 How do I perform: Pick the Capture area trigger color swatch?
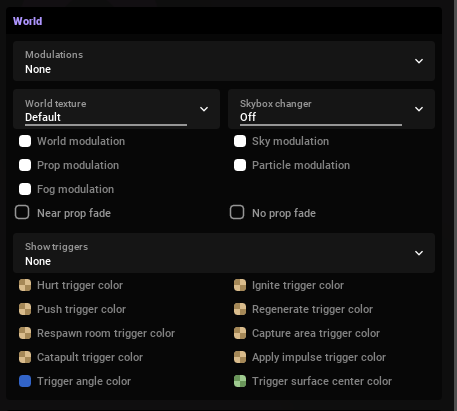pos(240,333)
